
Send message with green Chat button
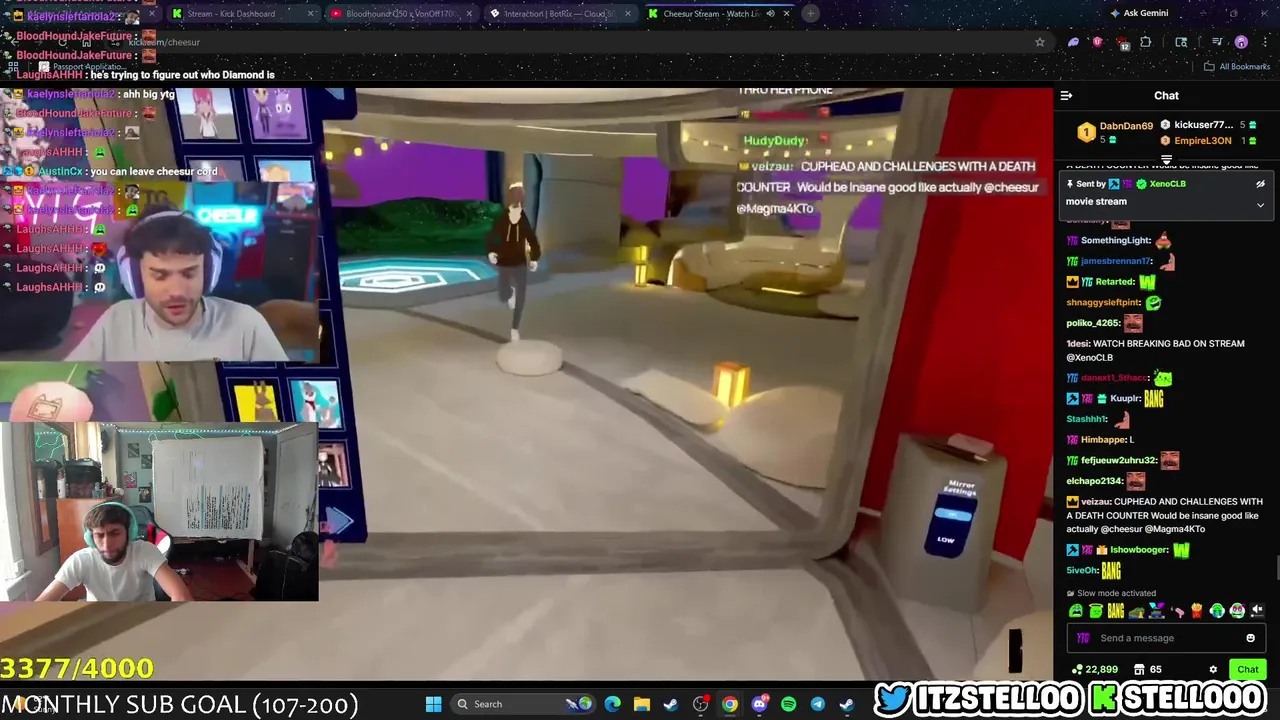[1247, 670]
